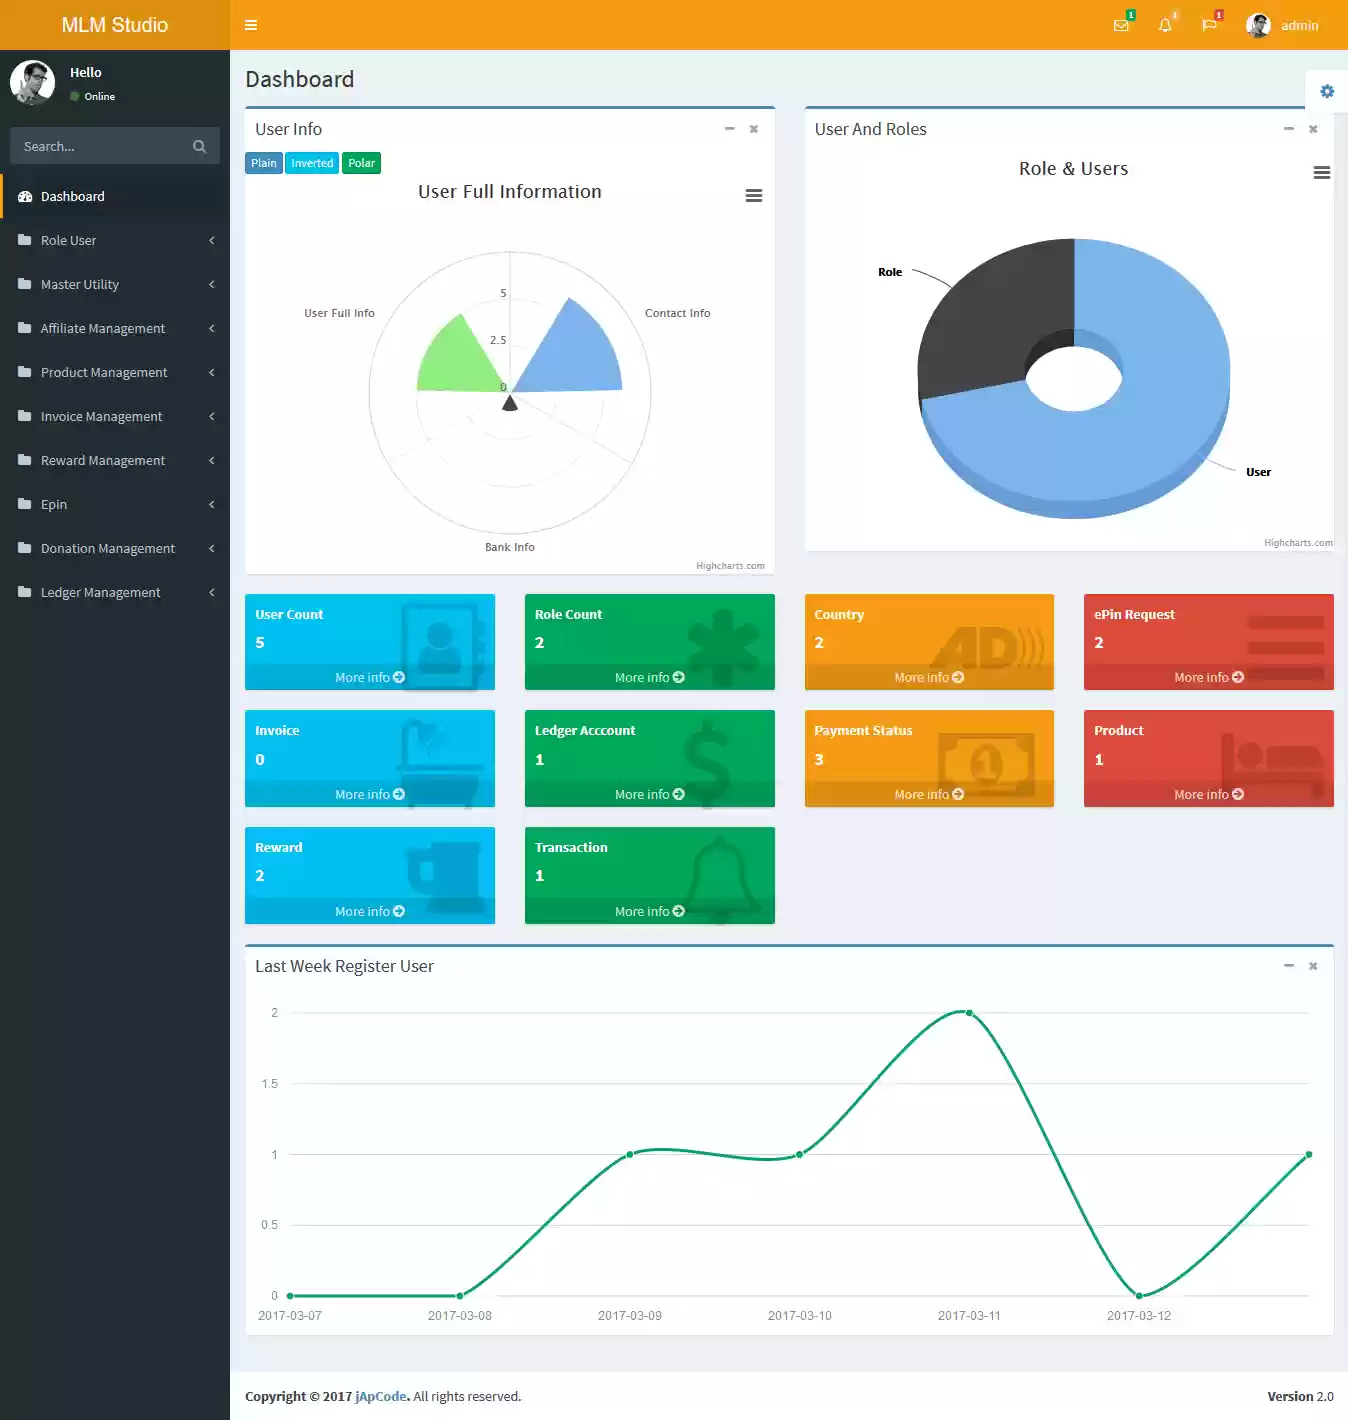Screen dimensions: 1348x1420
Task: Expand the Reward Management section
Action: click(103, 460)
